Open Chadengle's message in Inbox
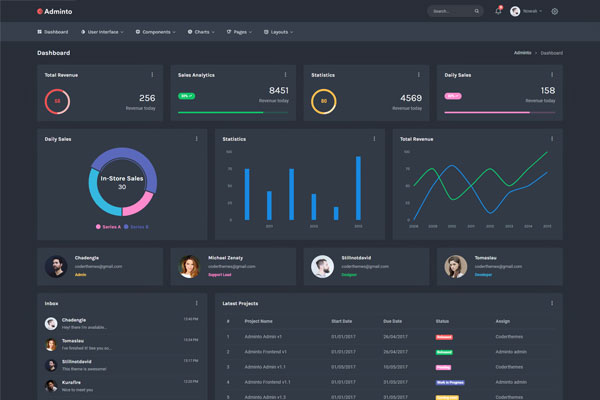 coord(100,323)
